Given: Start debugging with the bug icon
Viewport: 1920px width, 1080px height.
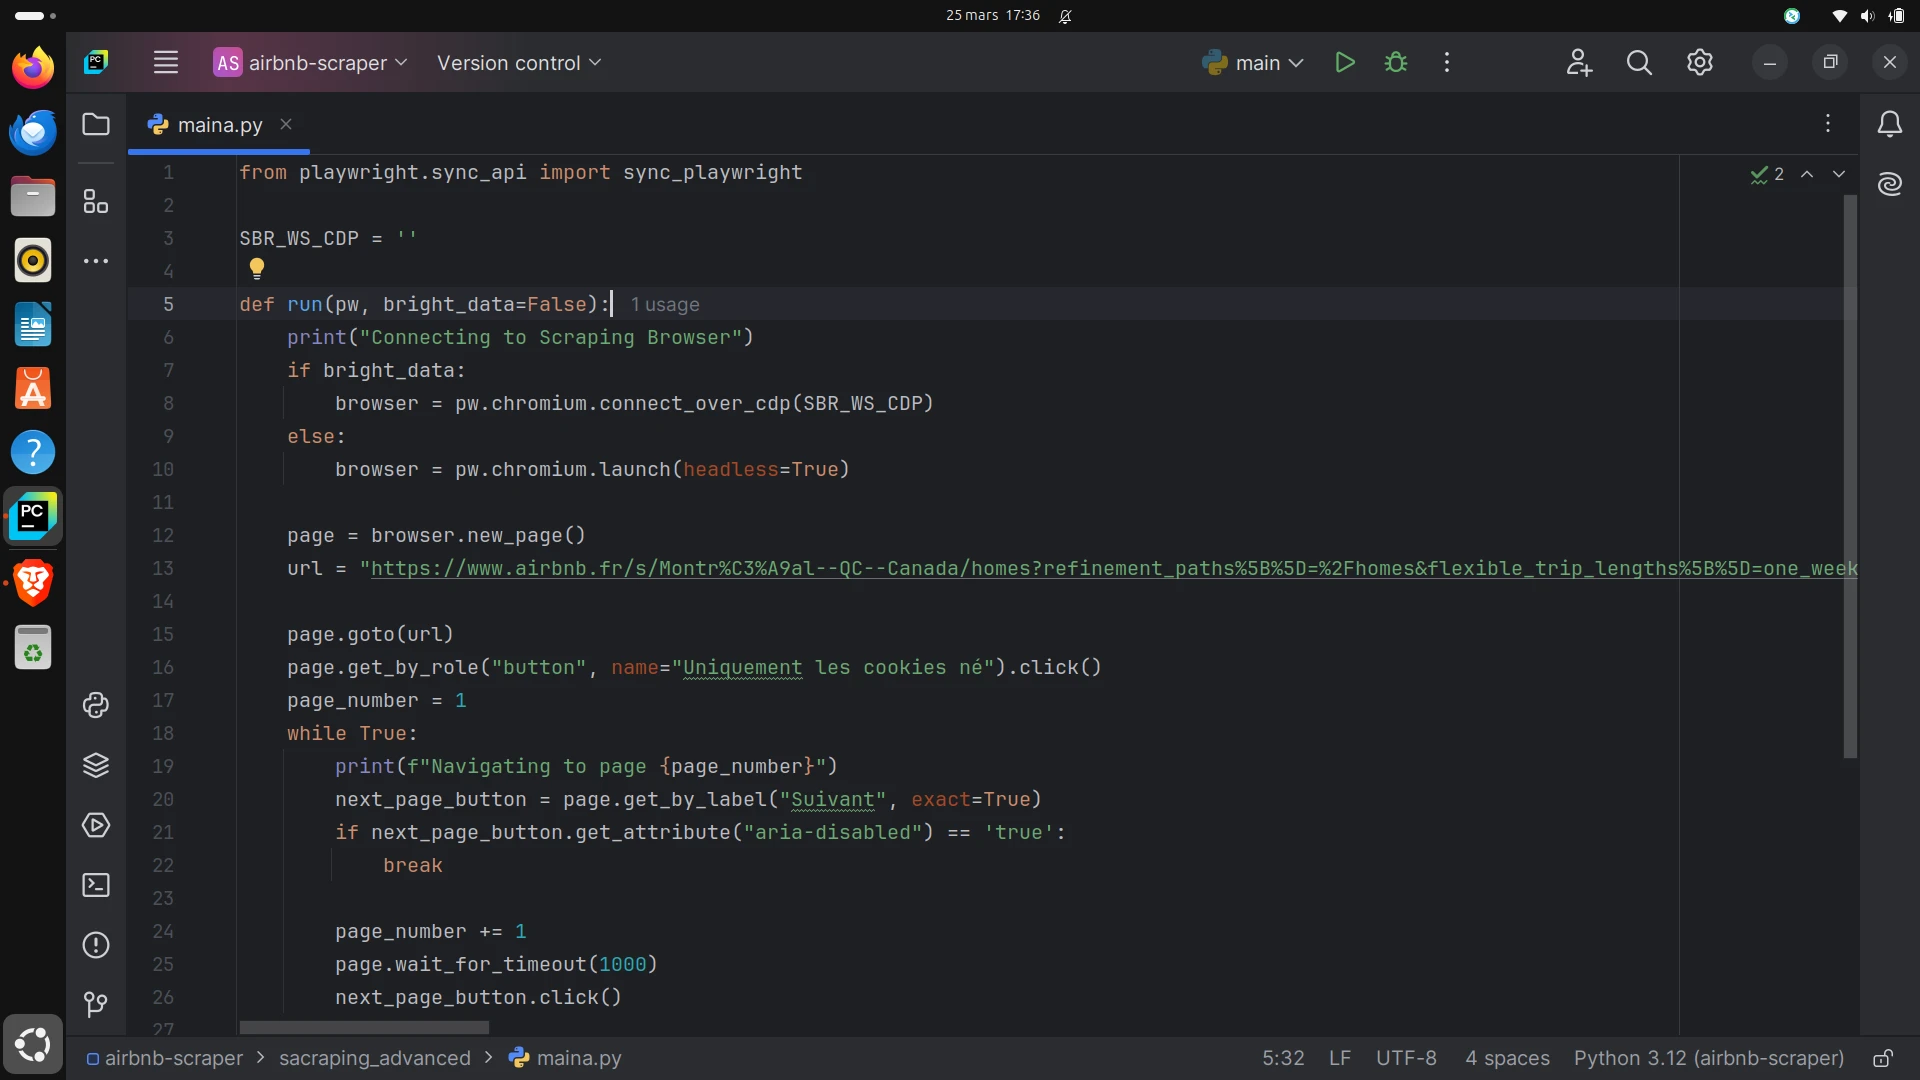Looking at the screenshot, I should click(x=1396, y=63).
